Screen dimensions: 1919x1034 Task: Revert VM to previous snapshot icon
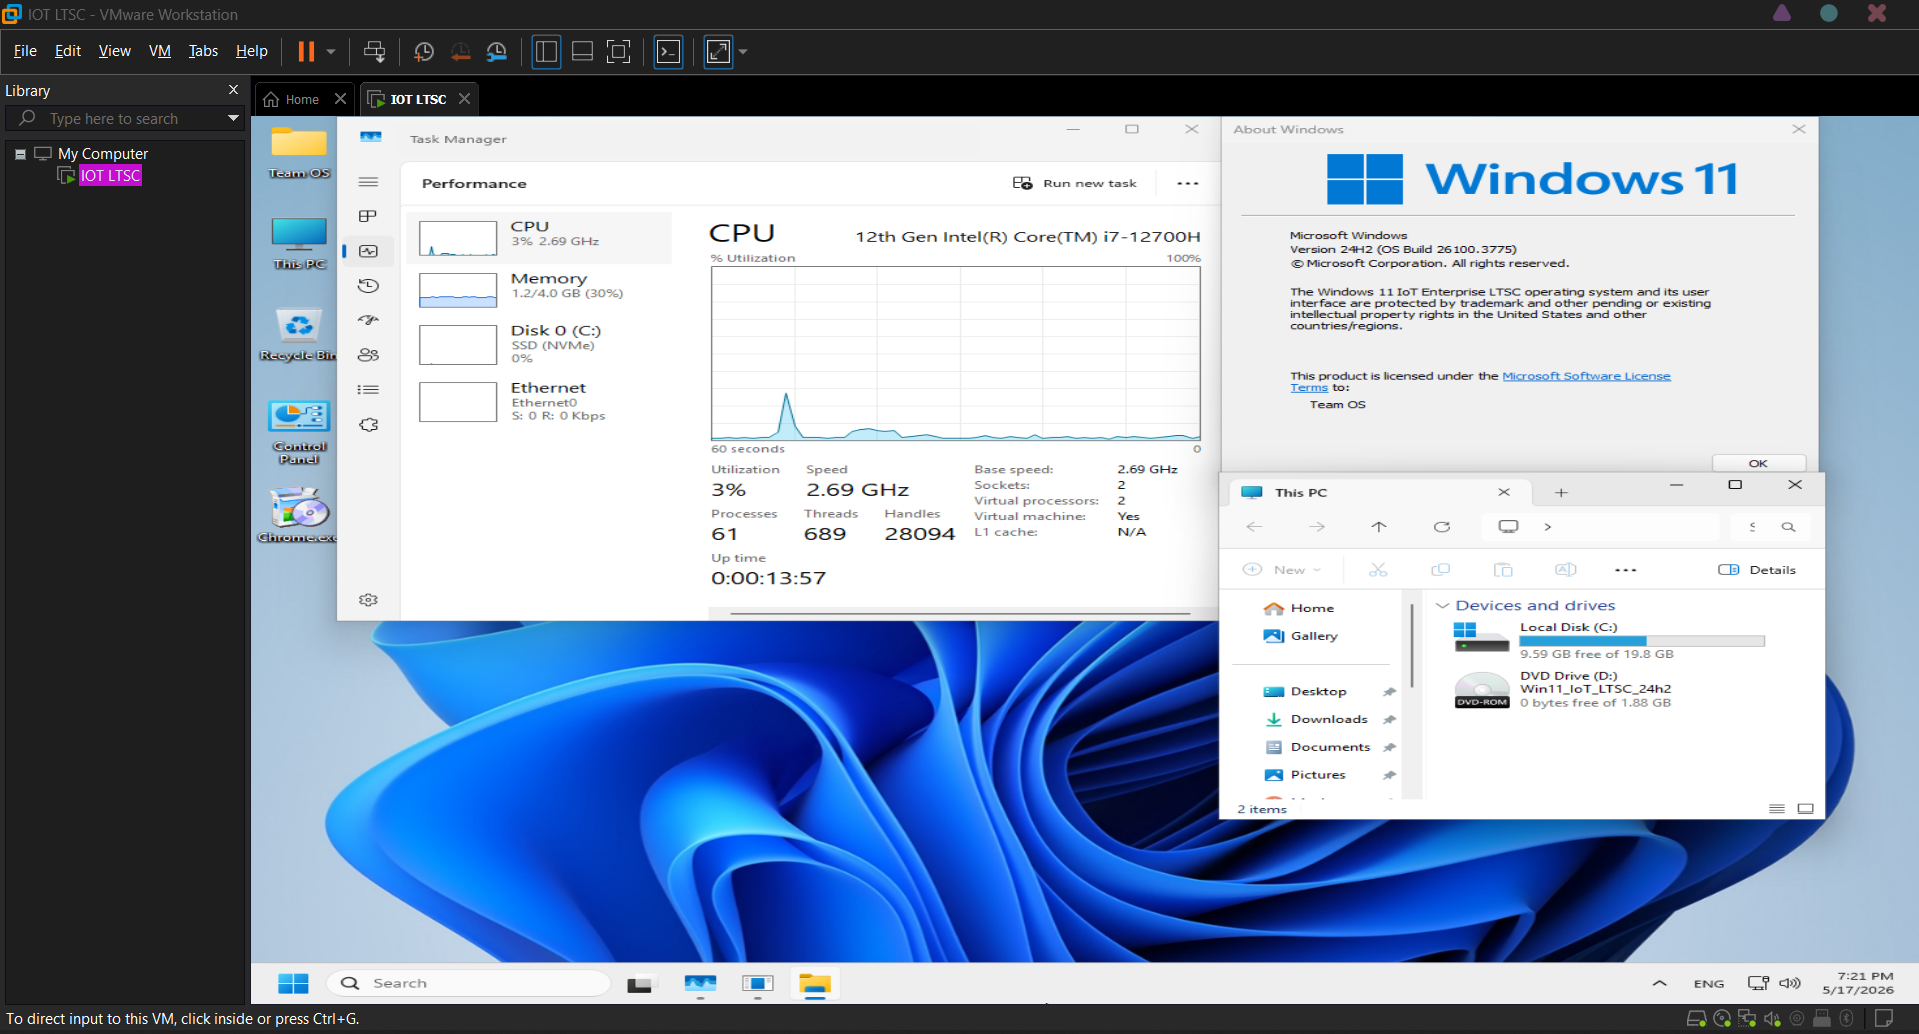460,51
